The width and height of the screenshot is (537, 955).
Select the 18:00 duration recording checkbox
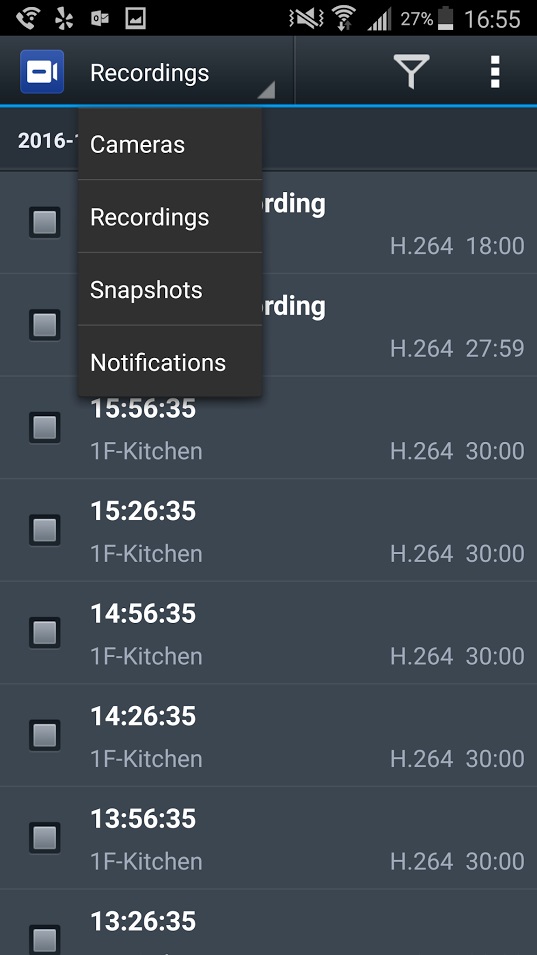(x=44, y=222)
